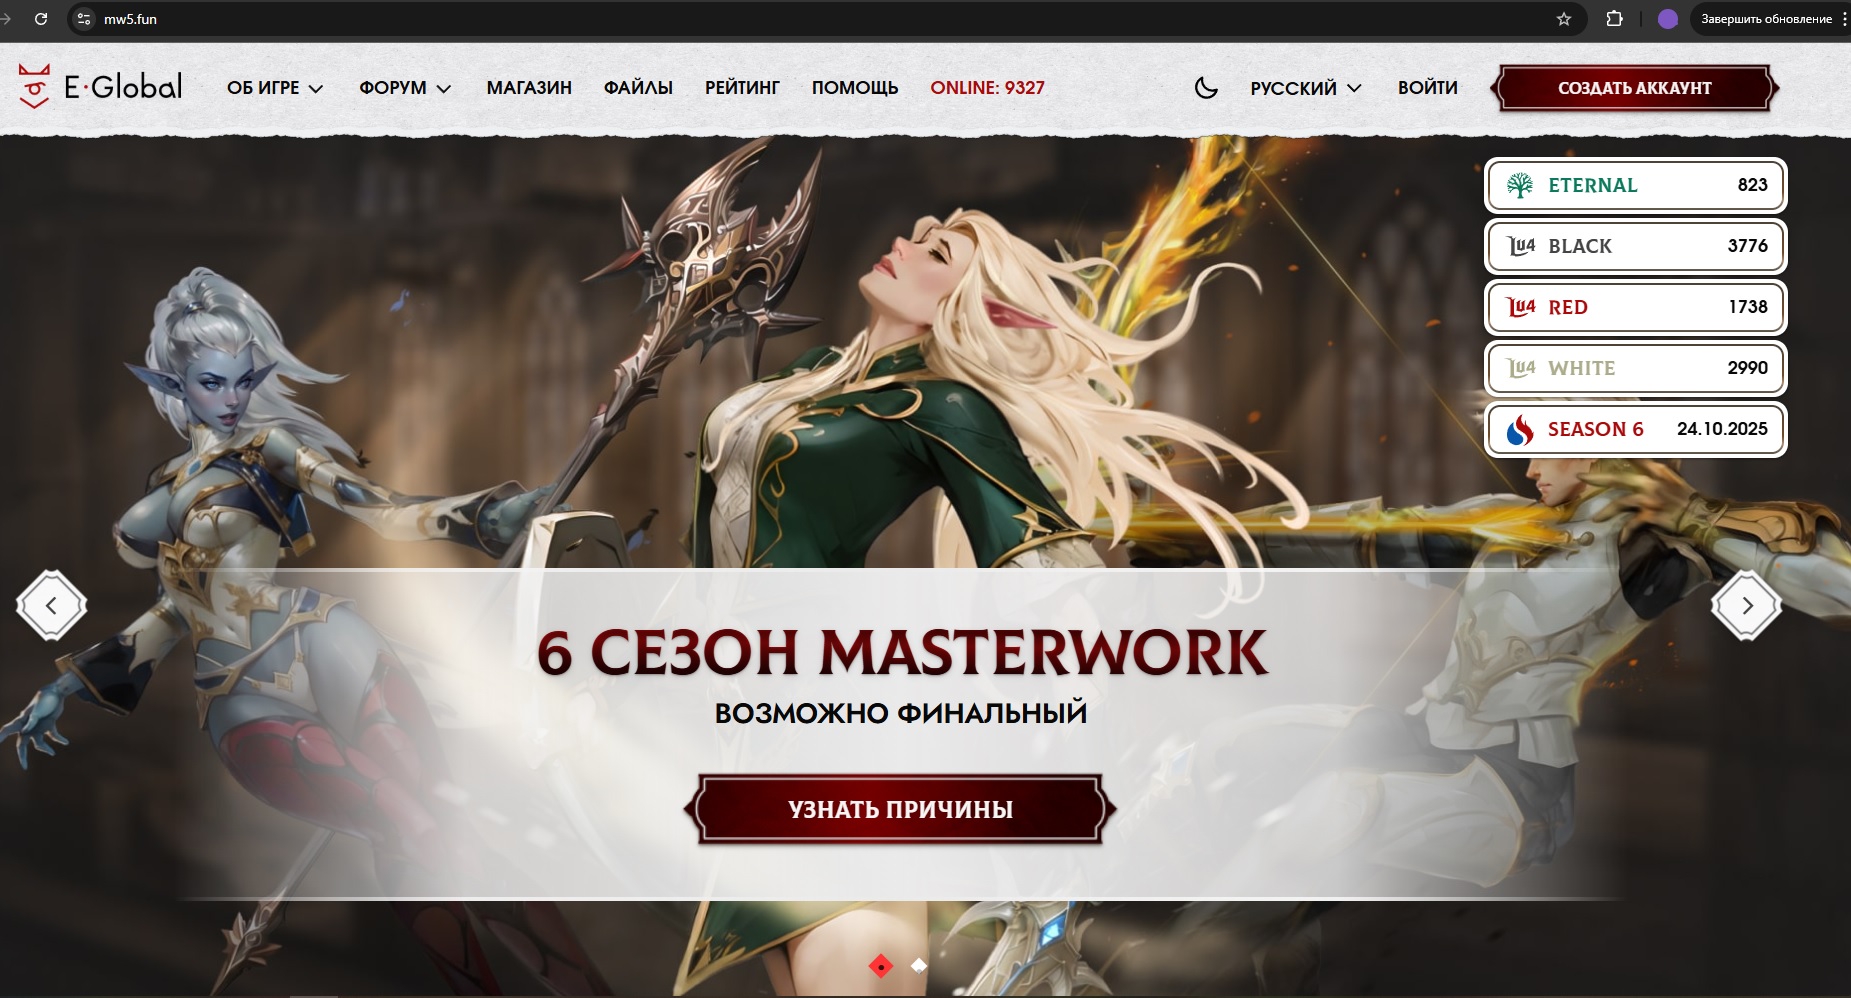This screenshot has height=998, width=1851.
Task: Click the Завершить обновление browser button
Action: 1765,19
